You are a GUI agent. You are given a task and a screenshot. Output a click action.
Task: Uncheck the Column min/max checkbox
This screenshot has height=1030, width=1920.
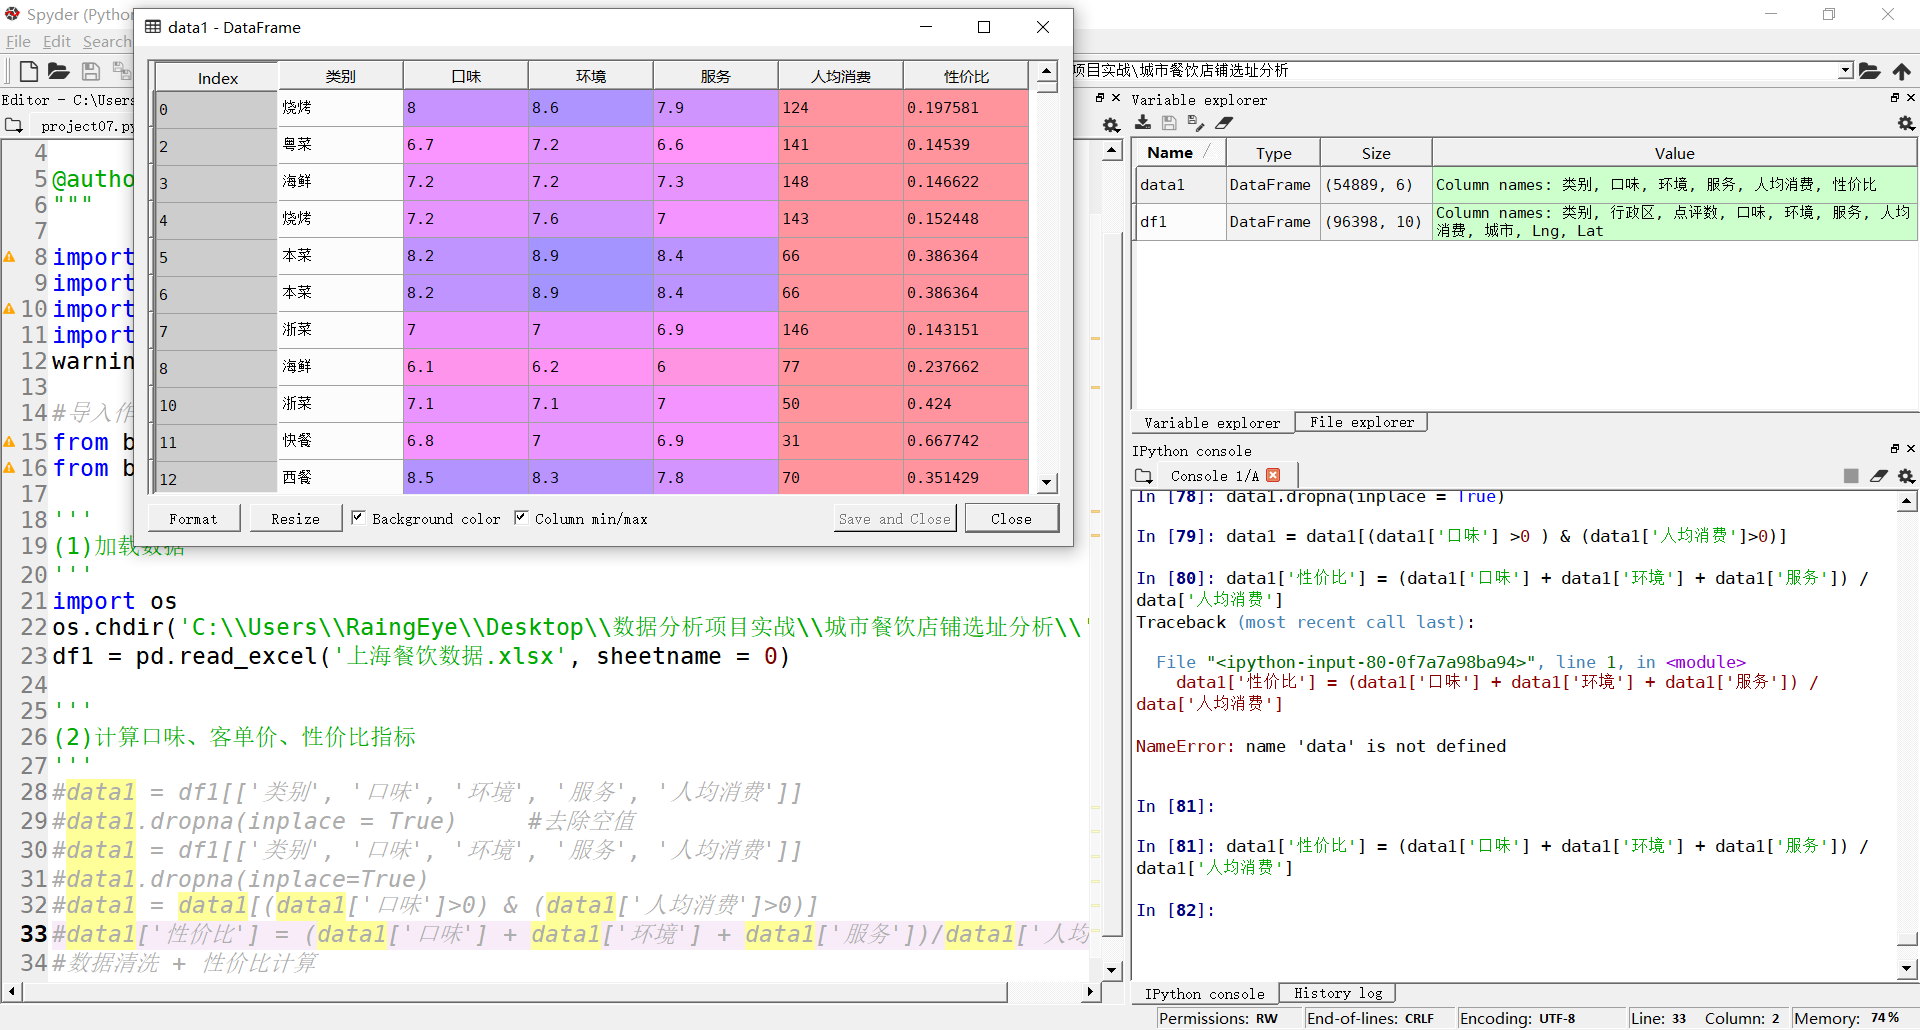[521, 518]
